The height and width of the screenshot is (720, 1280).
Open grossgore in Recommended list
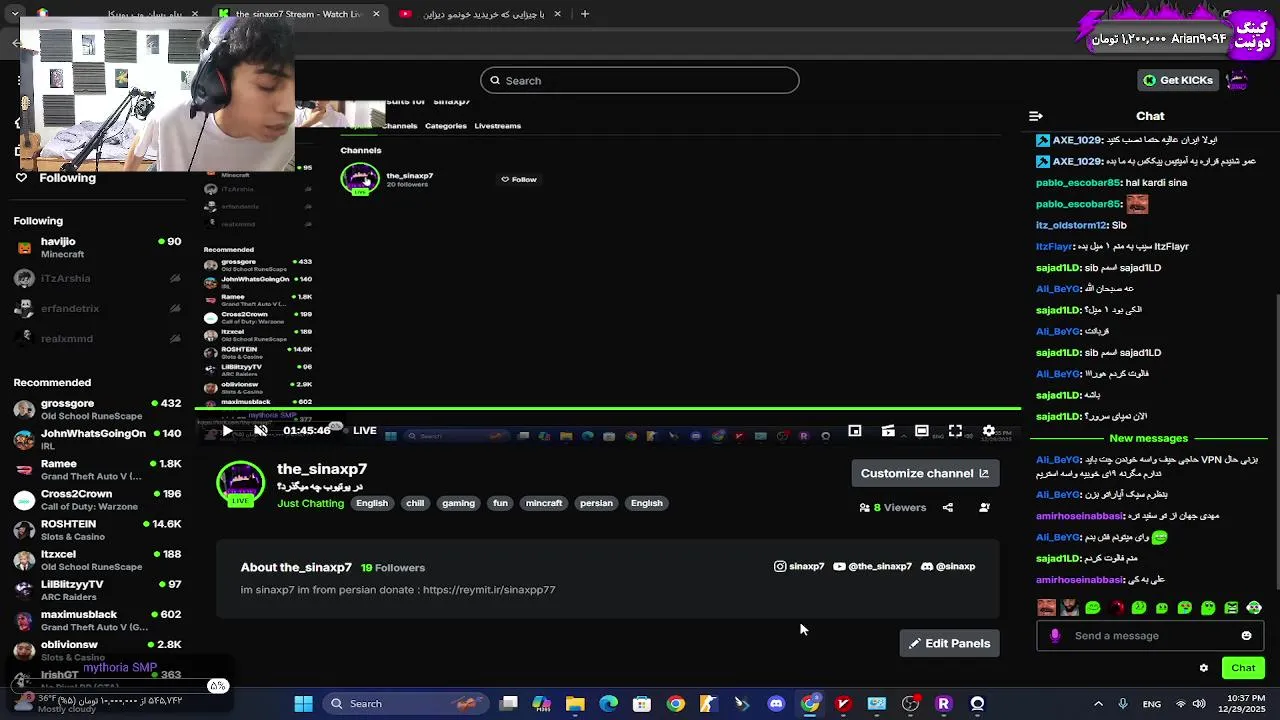97,409
